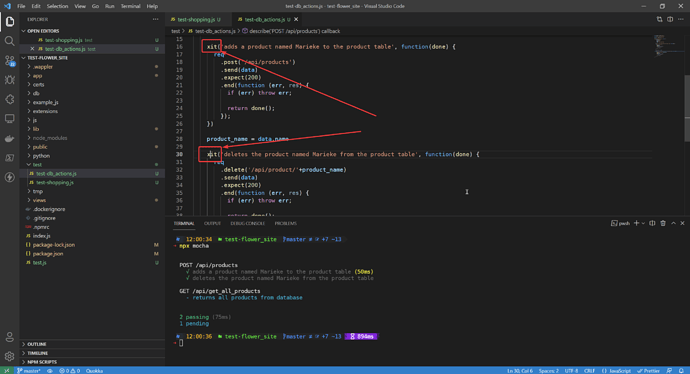Screen dimensions: 690x374
Task: Kill terminal using trash icon
Action: pyautogui.click(x=663, y=224)
